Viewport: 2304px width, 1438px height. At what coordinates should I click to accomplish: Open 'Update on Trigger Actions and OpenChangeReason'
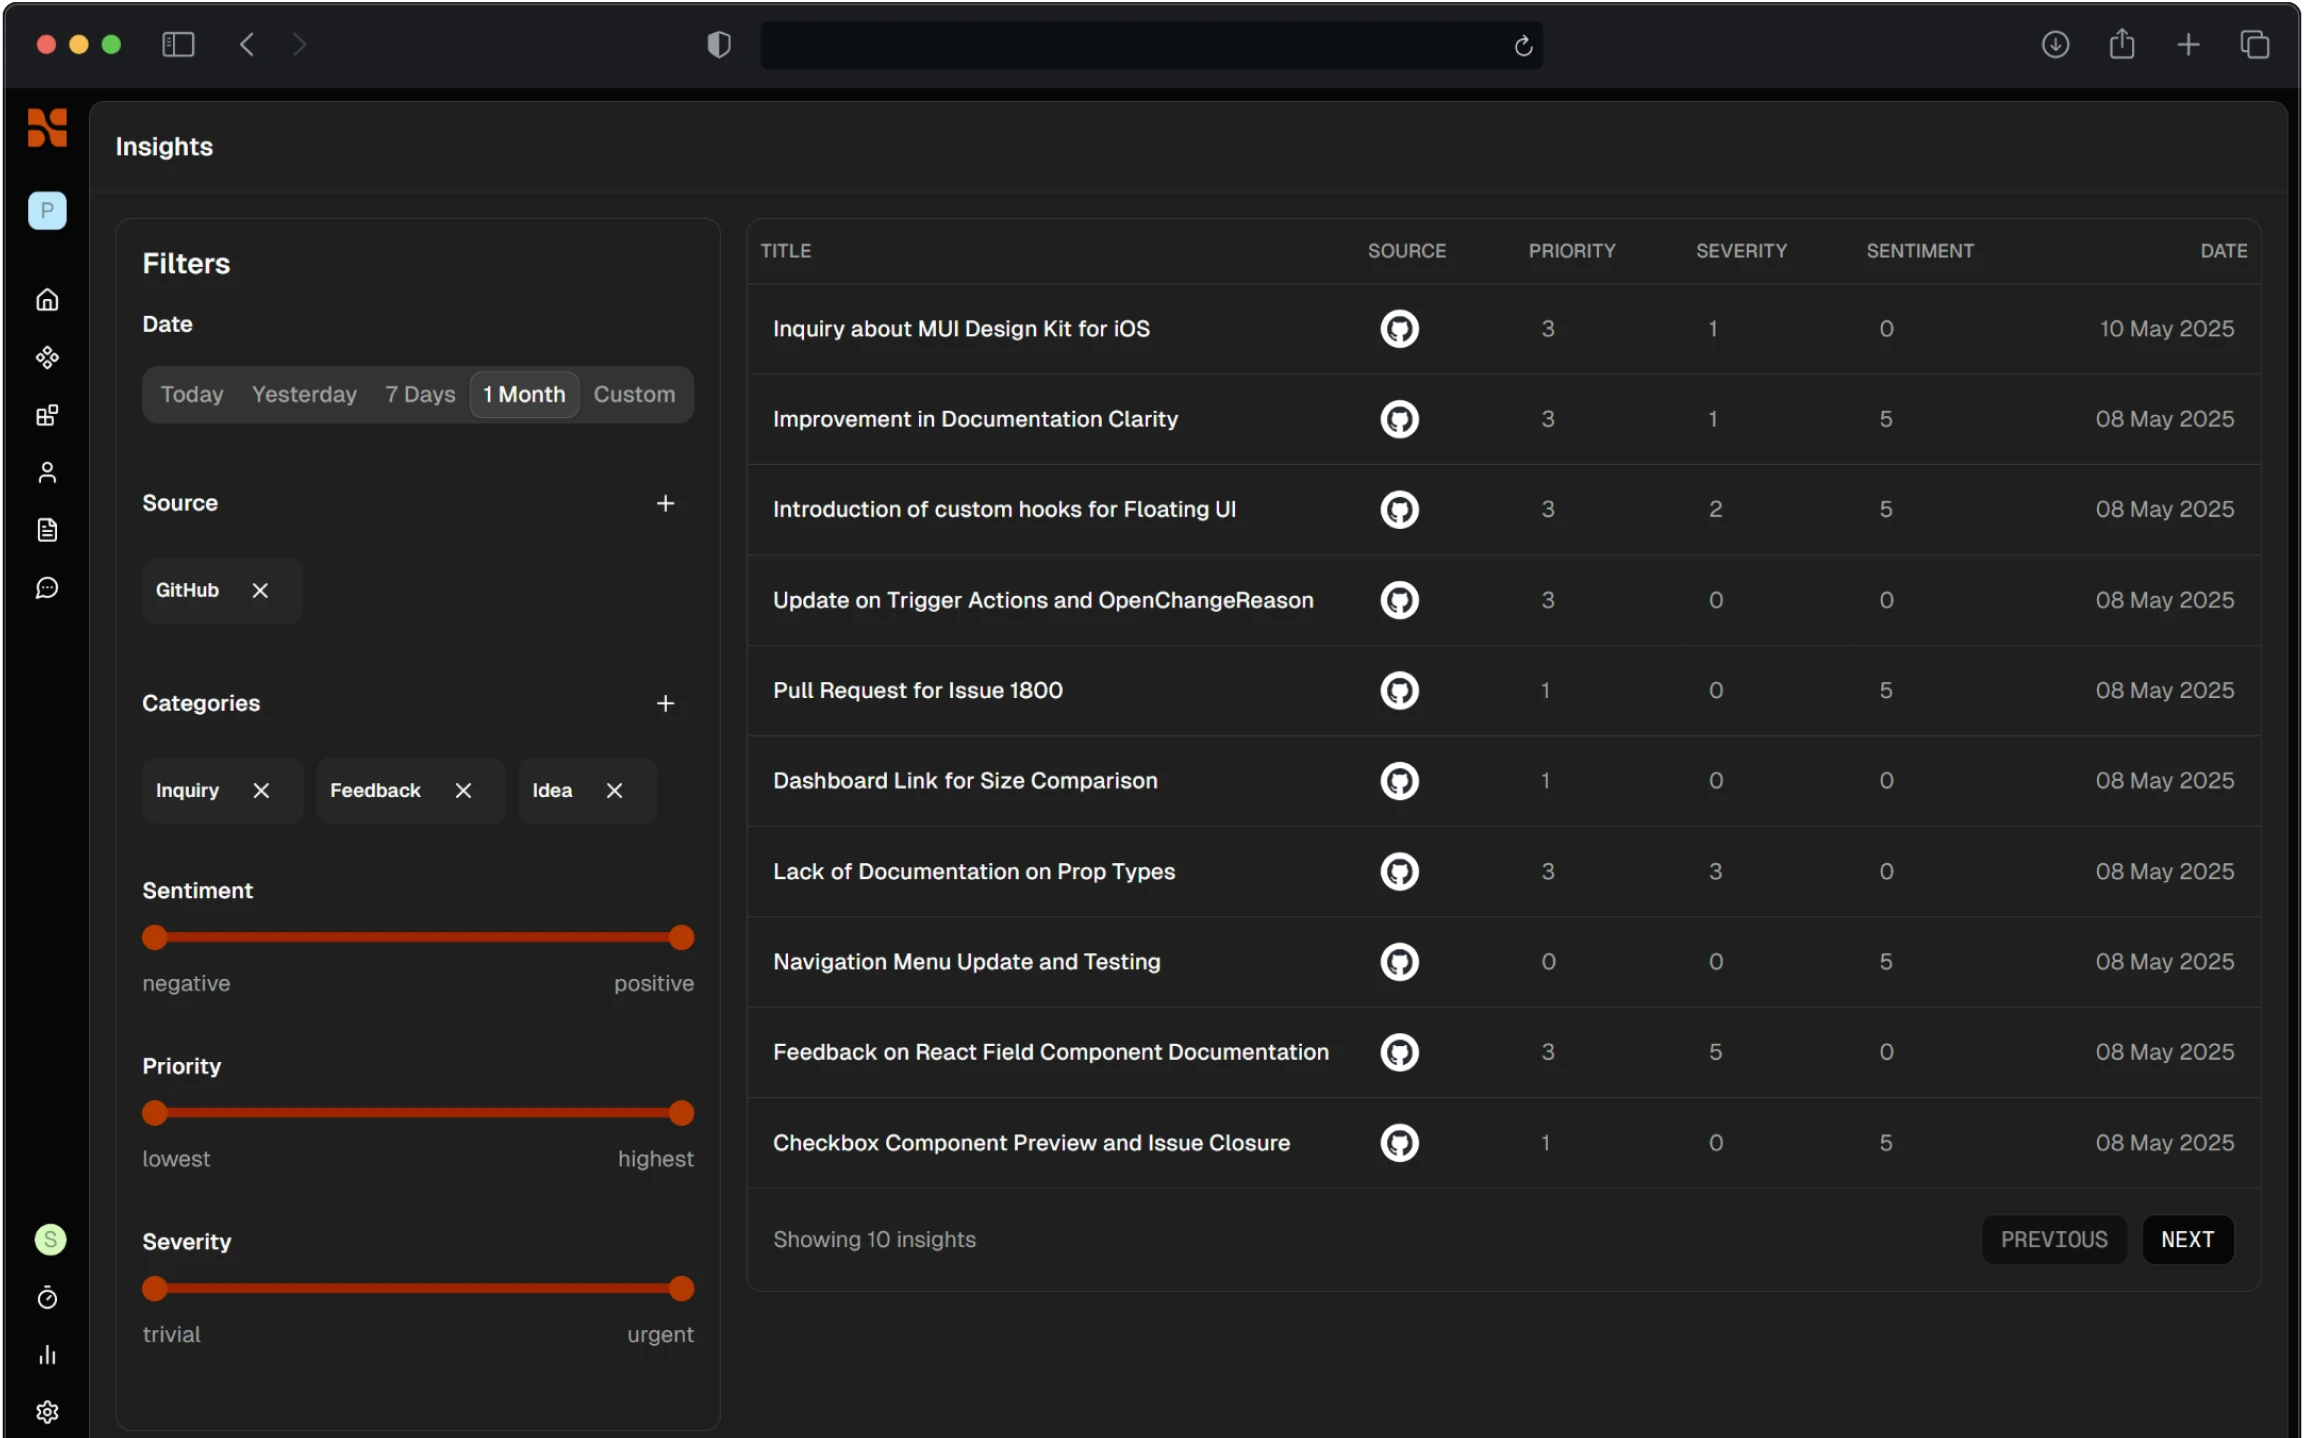pyautogui.click(x=1043, y=600)
